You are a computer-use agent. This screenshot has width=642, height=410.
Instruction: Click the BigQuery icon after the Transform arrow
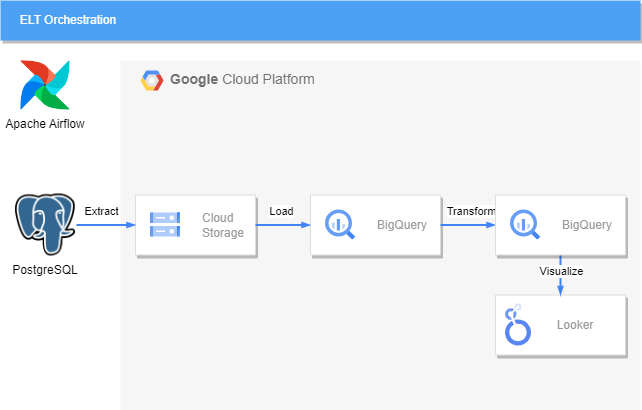(525, 224)
